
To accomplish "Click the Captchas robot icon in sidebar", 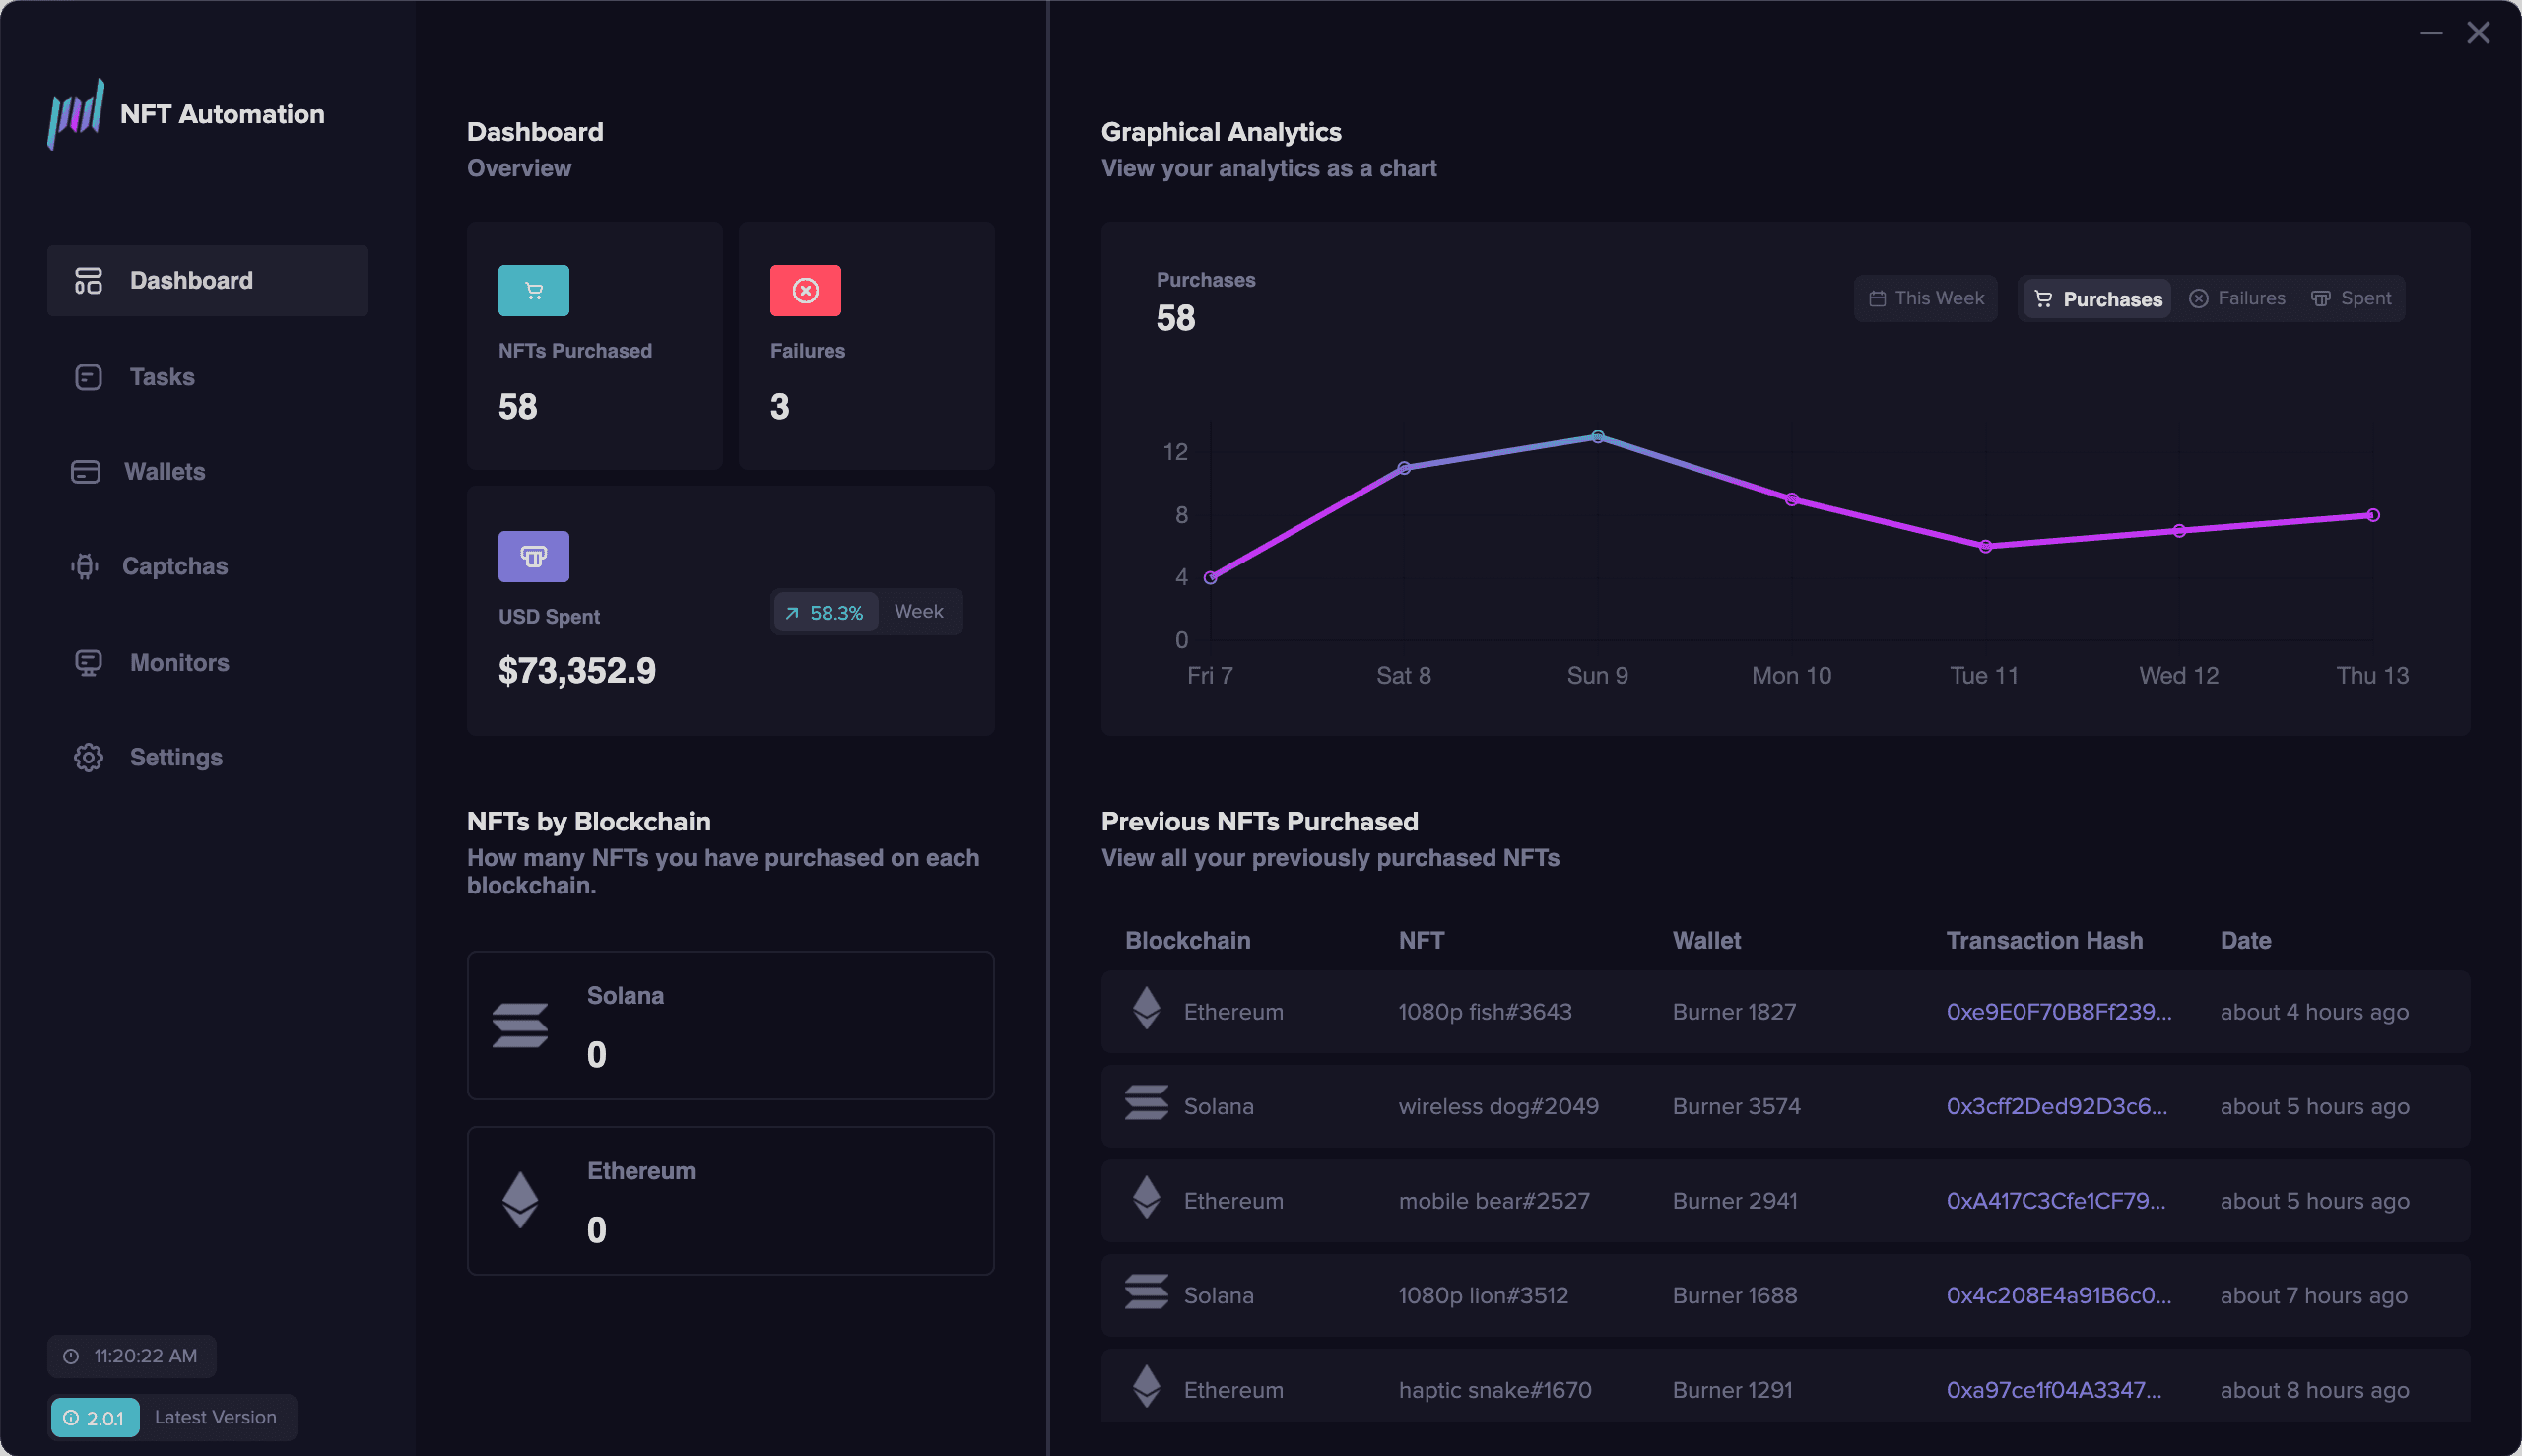I will coord(85,567).
